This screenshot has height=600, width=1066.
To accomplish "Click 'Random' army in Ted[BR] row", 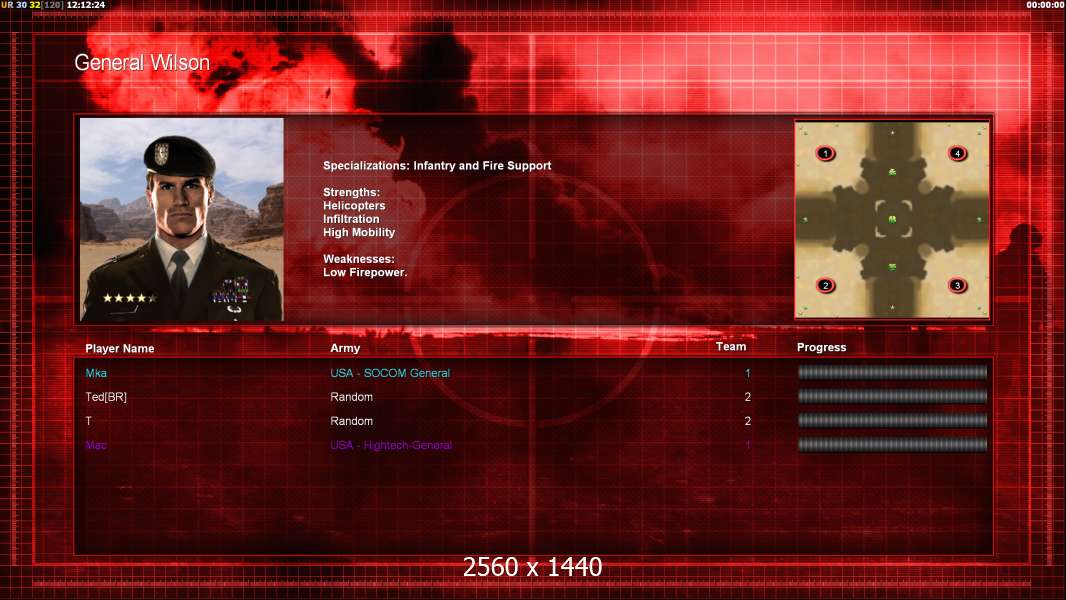I will [x=351, y=397].
